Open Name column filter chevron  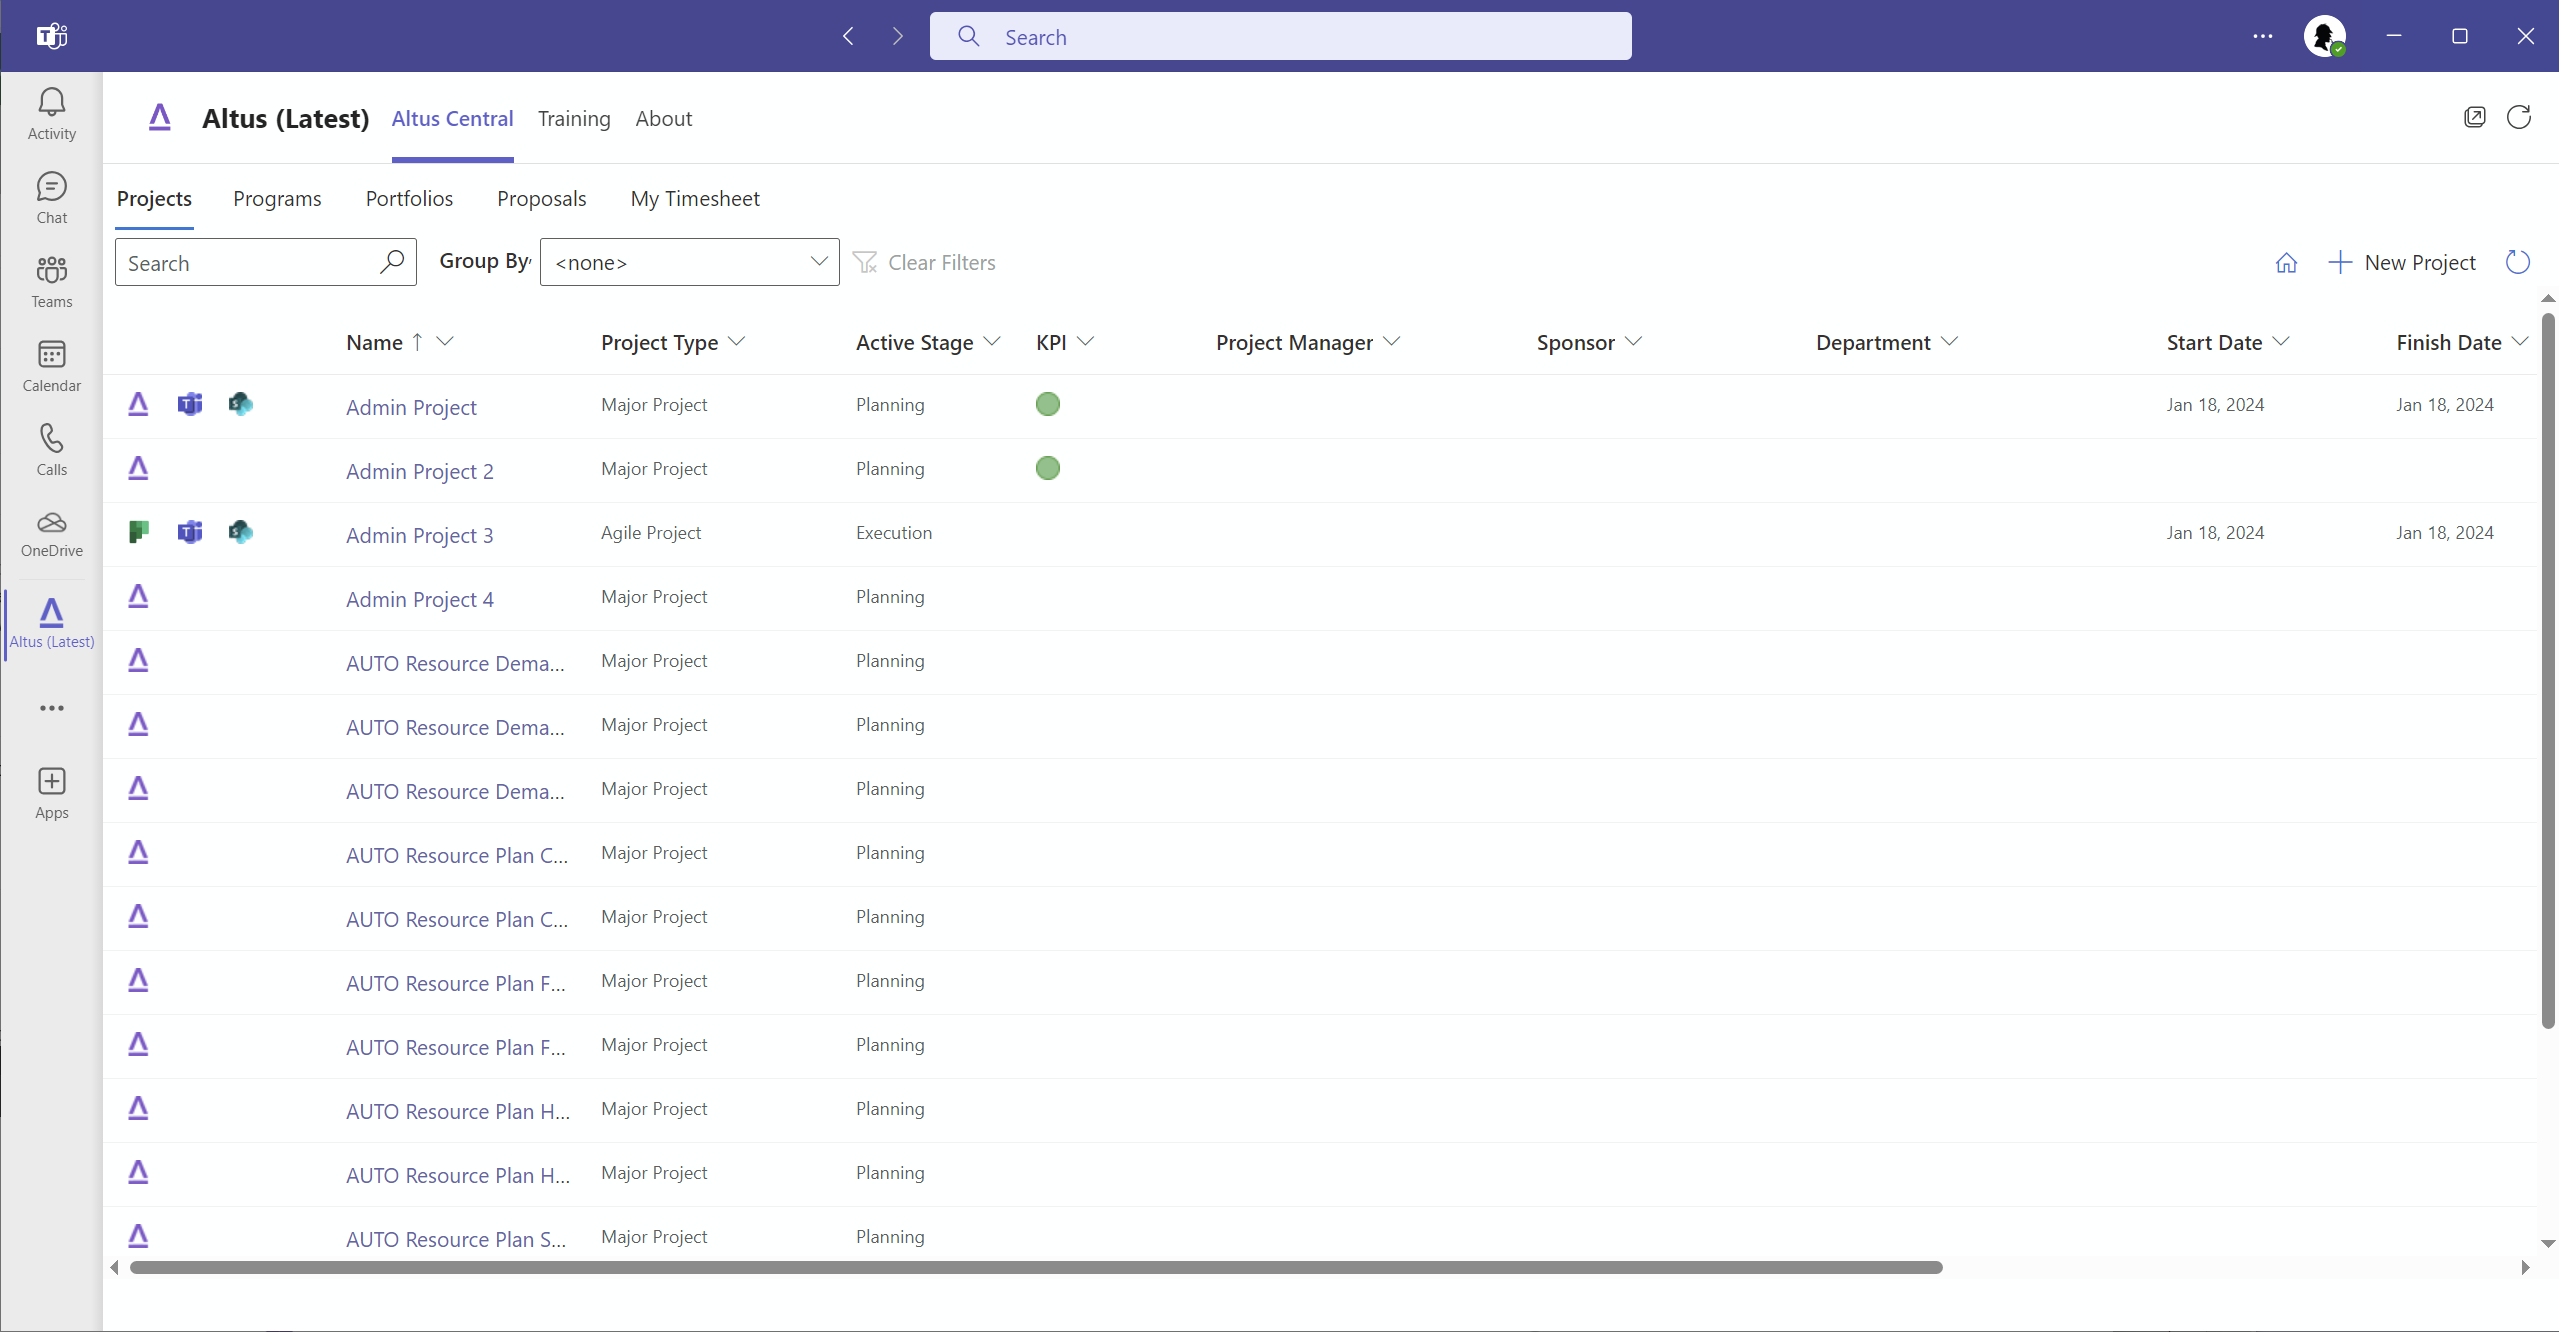[446, 342]
